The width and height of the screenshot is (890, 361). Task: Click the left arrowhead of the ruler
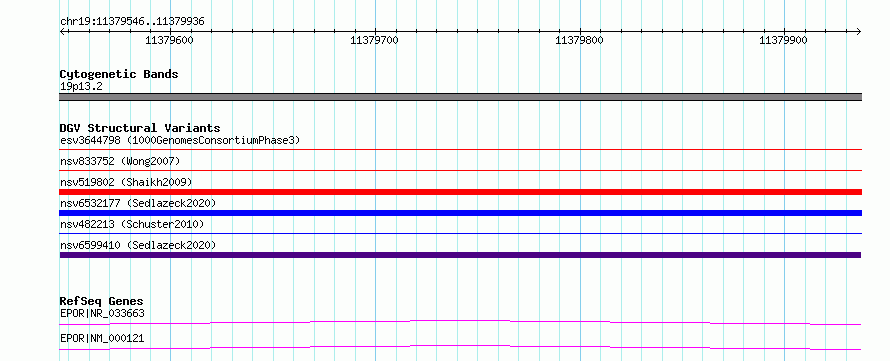(62, 31)
